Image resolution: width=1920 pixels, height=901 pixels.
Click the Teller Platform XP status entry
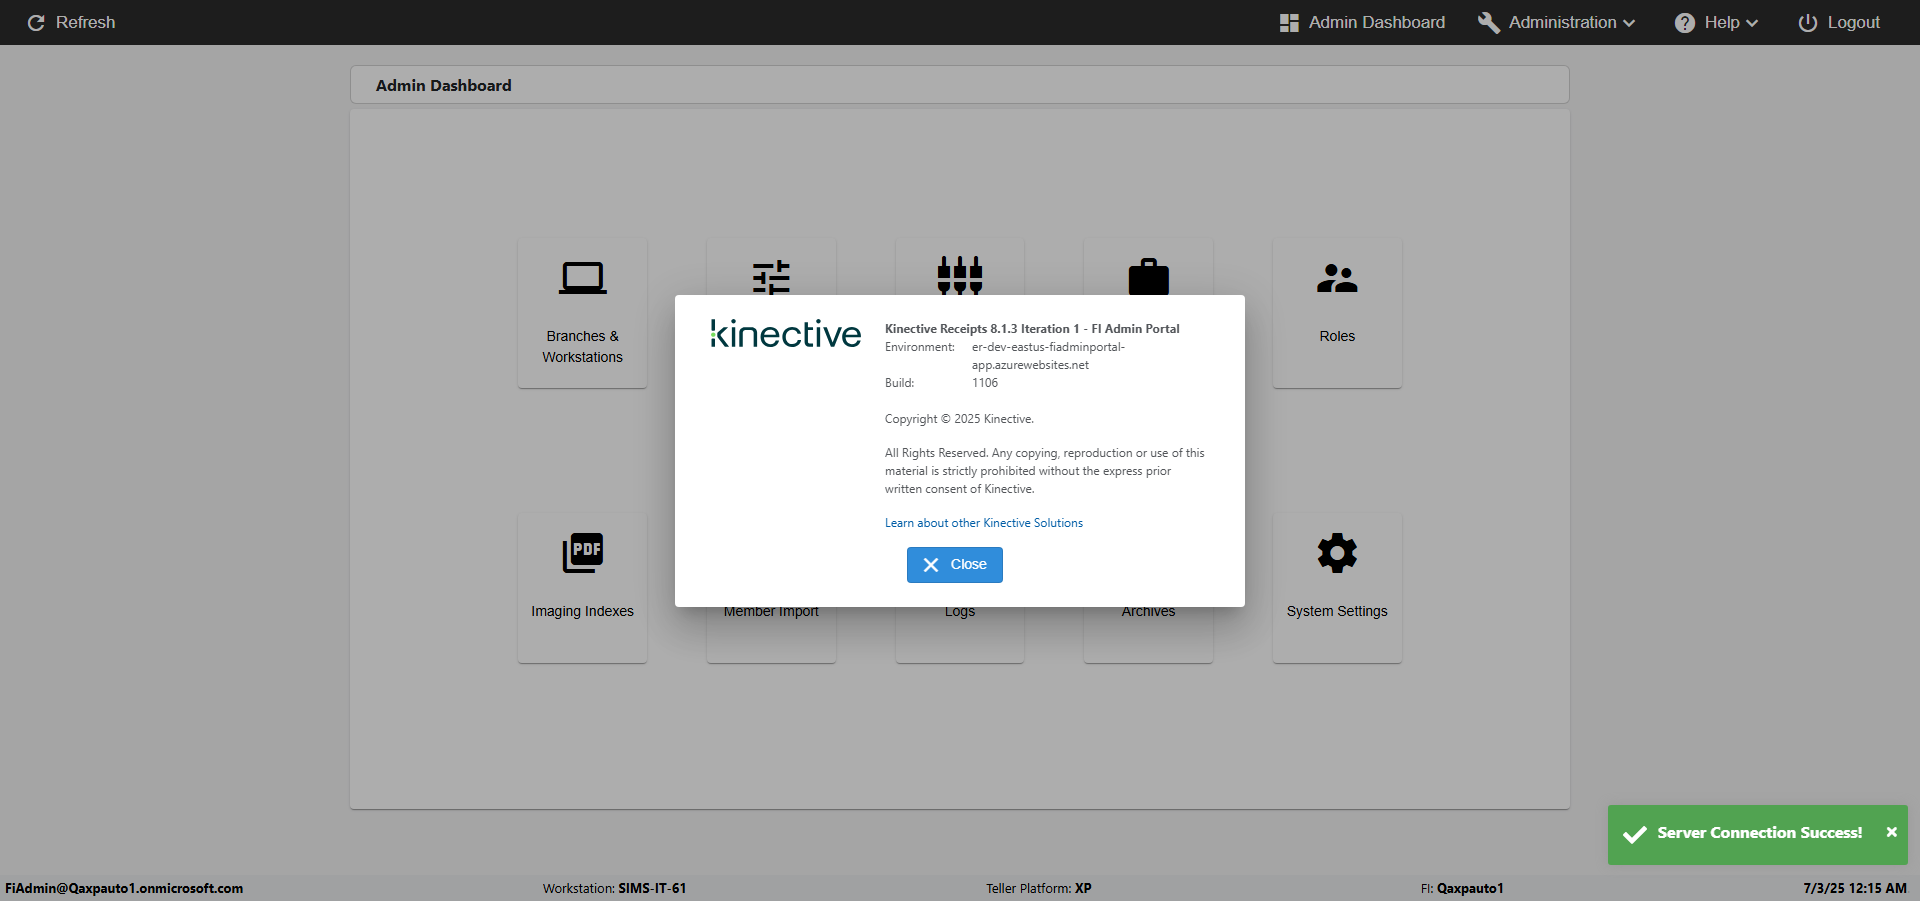click(1038, 888)
